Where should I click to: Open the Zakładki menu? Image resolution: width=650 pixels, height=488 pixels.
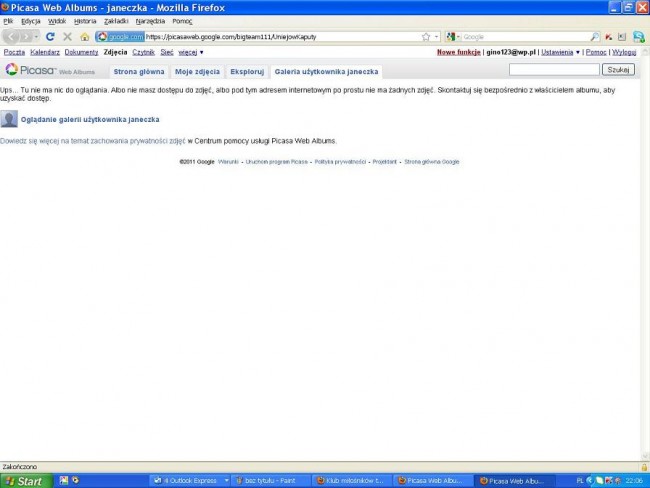[115, 21]
